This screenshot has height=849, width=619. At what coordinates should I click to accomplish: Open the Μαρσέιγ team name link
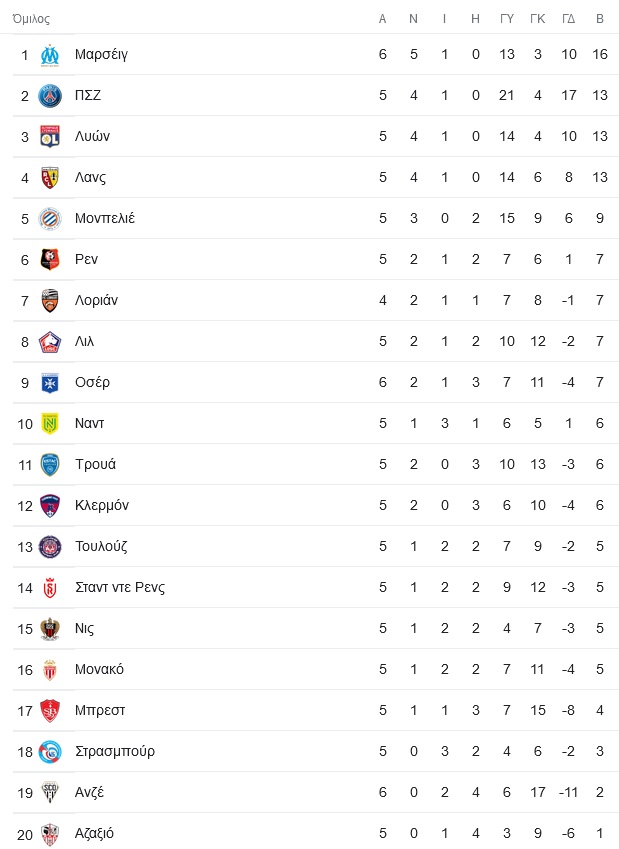tap(101, 55)
